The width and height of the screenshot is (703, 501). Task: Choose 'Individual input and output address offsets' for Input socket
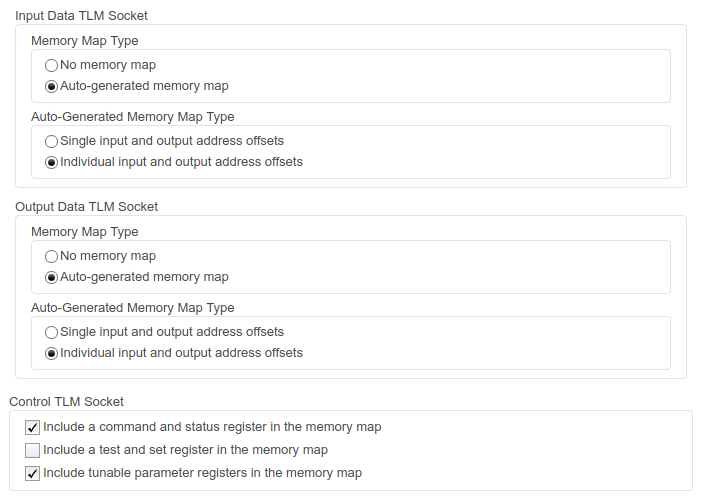tap(52, 162)
